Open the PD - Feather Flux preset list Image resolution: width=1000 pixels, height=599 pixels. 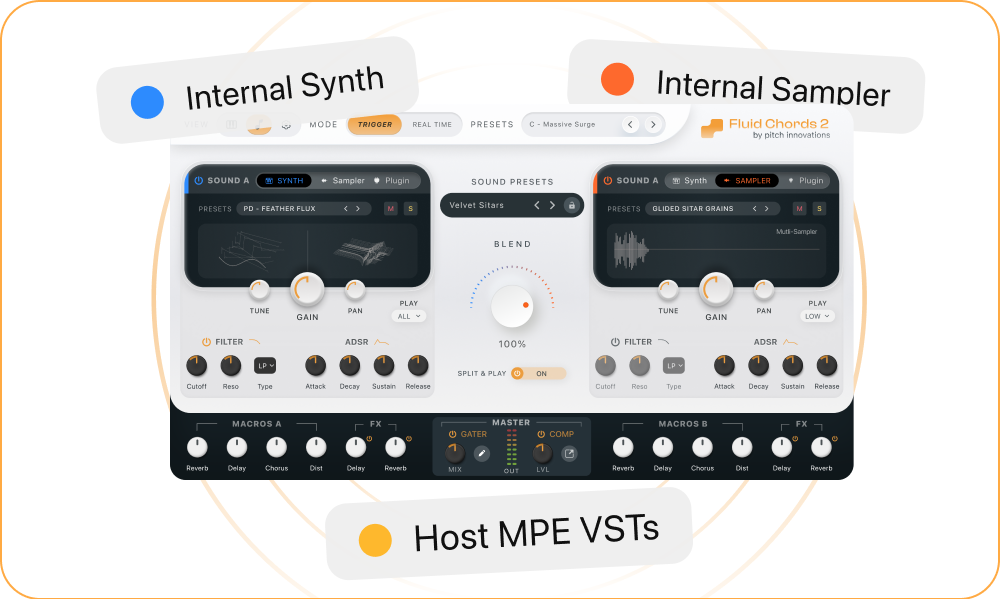[304, 209]
